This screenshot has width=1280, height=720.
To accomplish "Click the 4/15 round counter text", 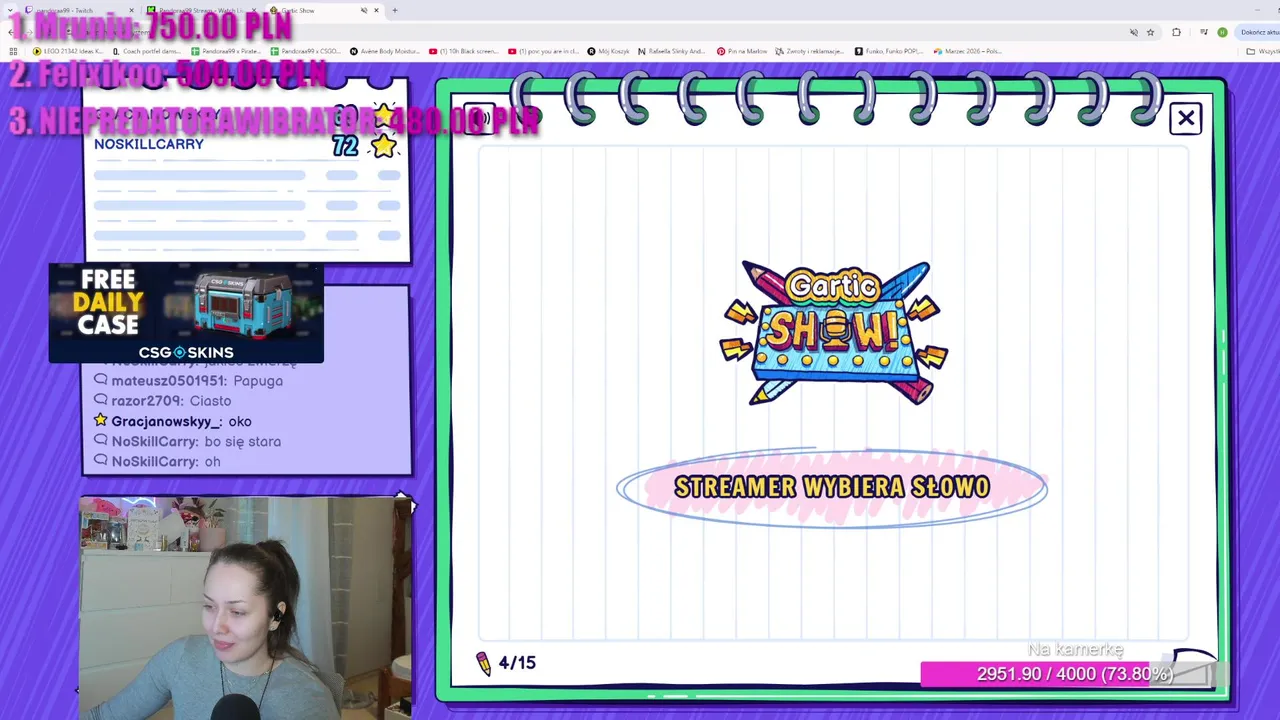I will [517, 663].
